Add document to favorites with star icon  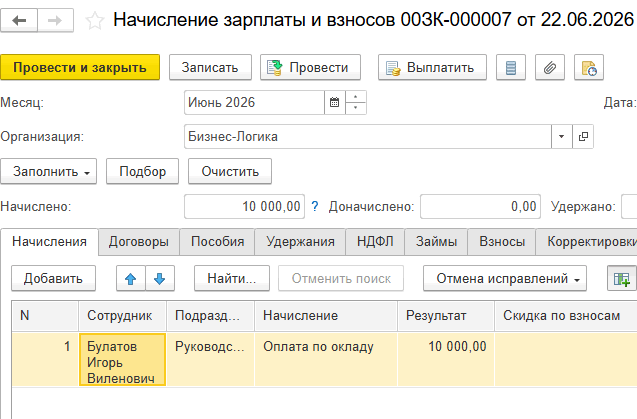click(x=95, y=20)
